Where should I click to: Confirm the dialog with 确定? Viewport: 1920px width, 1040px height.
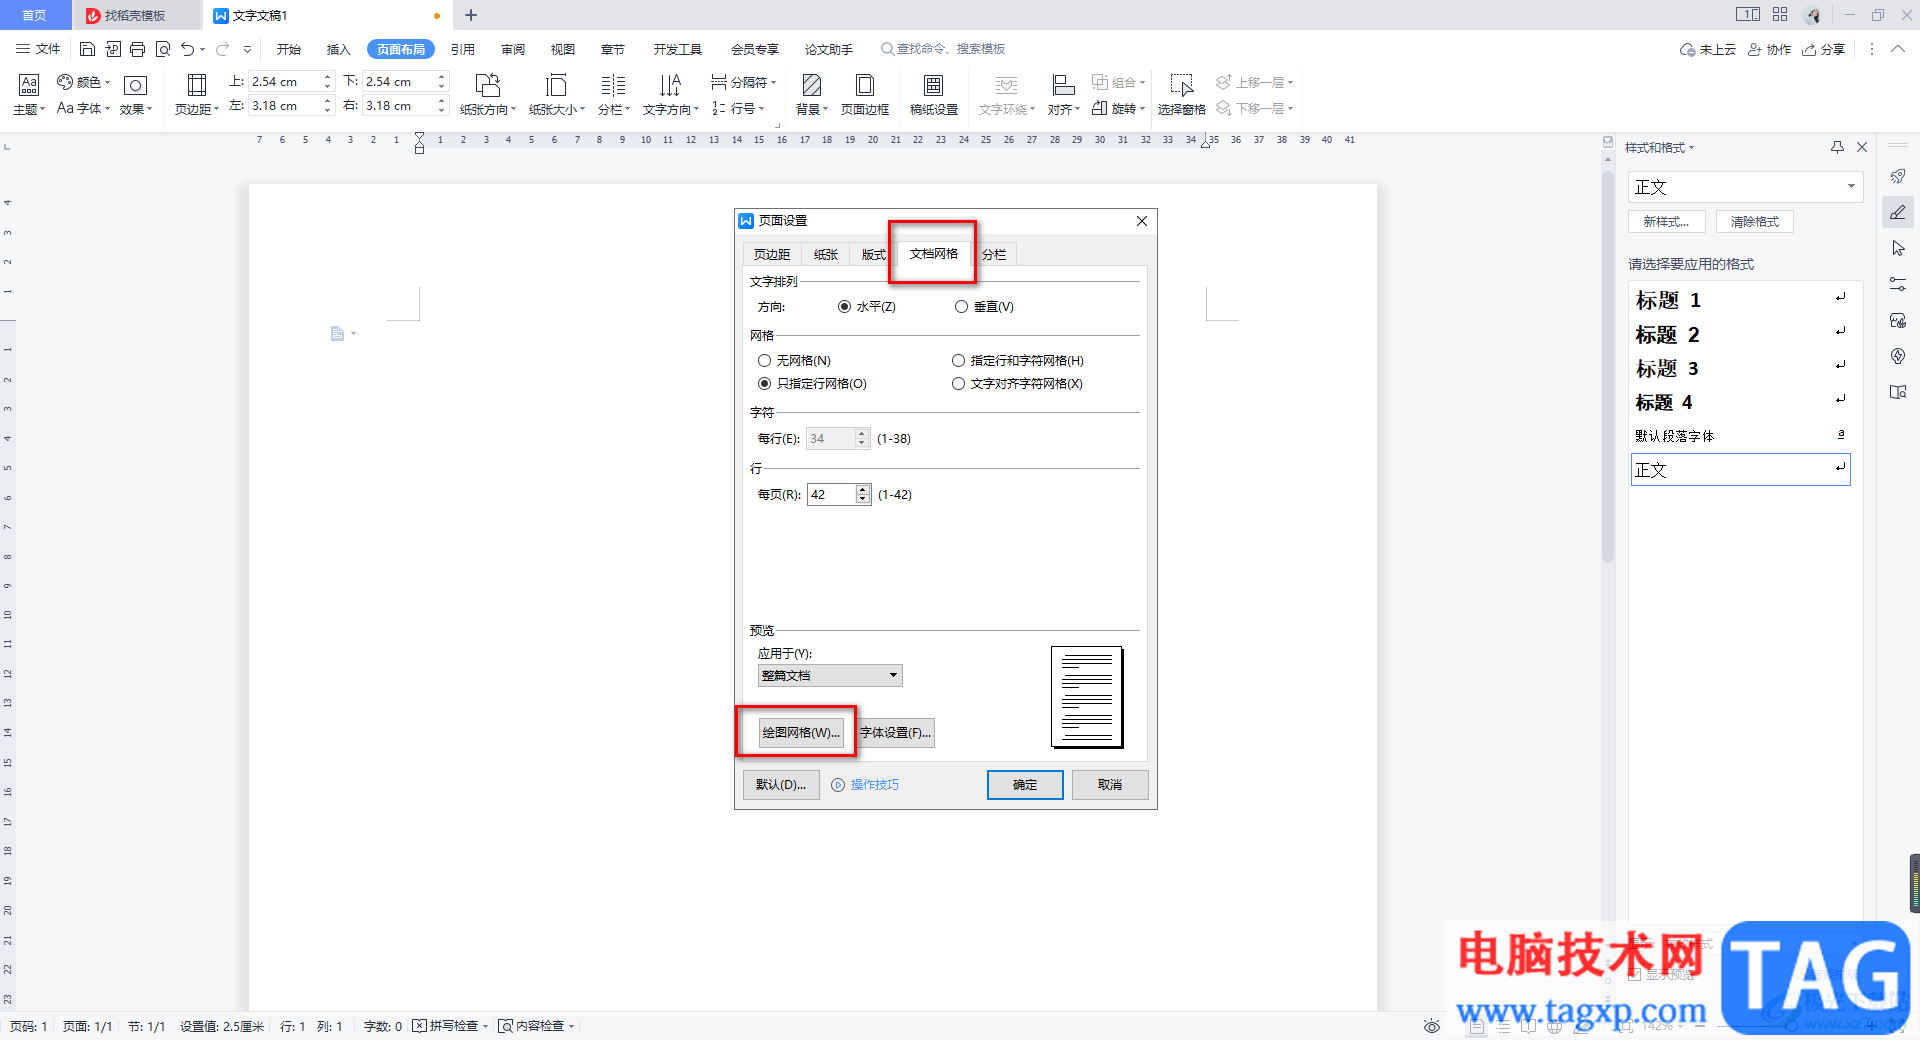tap(1025, 785)
